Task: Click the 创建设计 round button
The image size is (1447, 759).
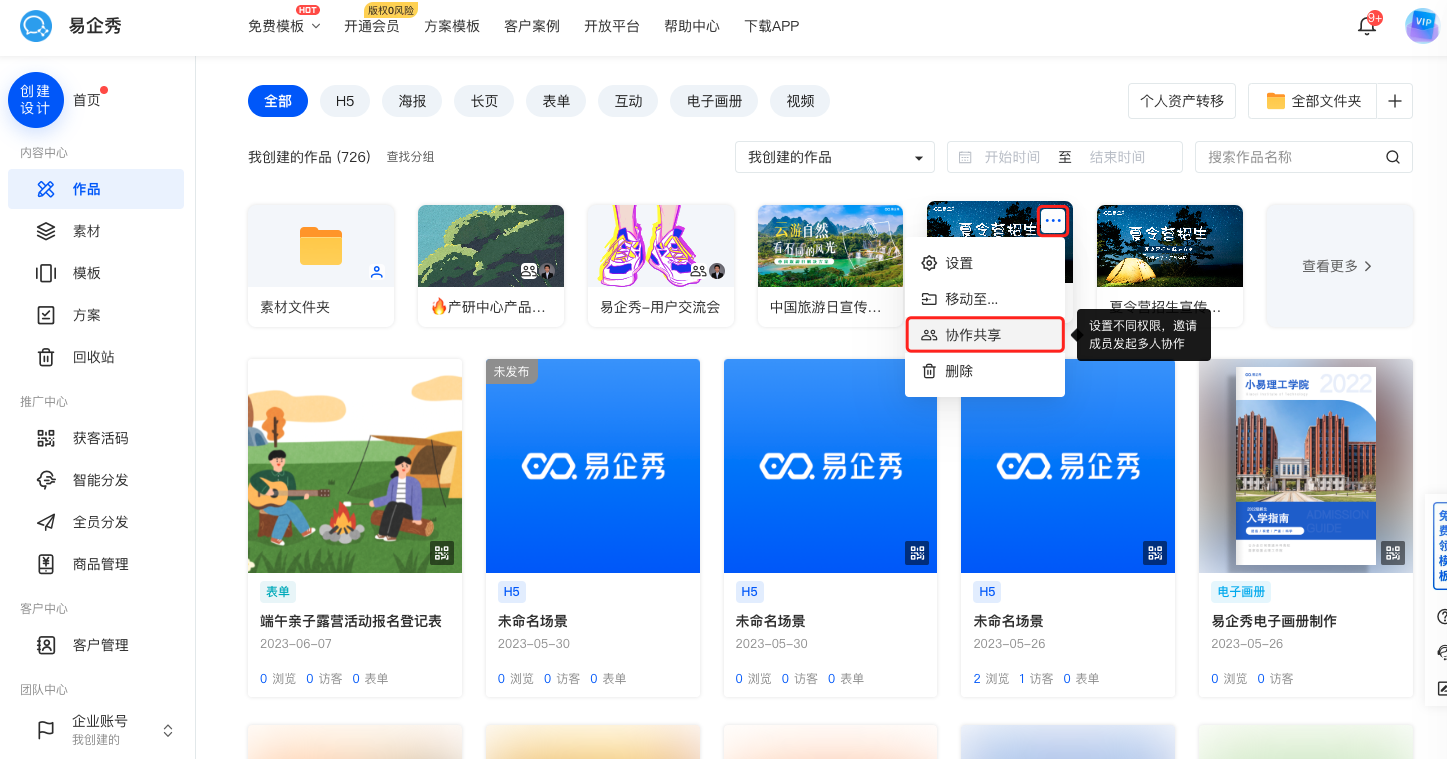Action: [36, 100]
